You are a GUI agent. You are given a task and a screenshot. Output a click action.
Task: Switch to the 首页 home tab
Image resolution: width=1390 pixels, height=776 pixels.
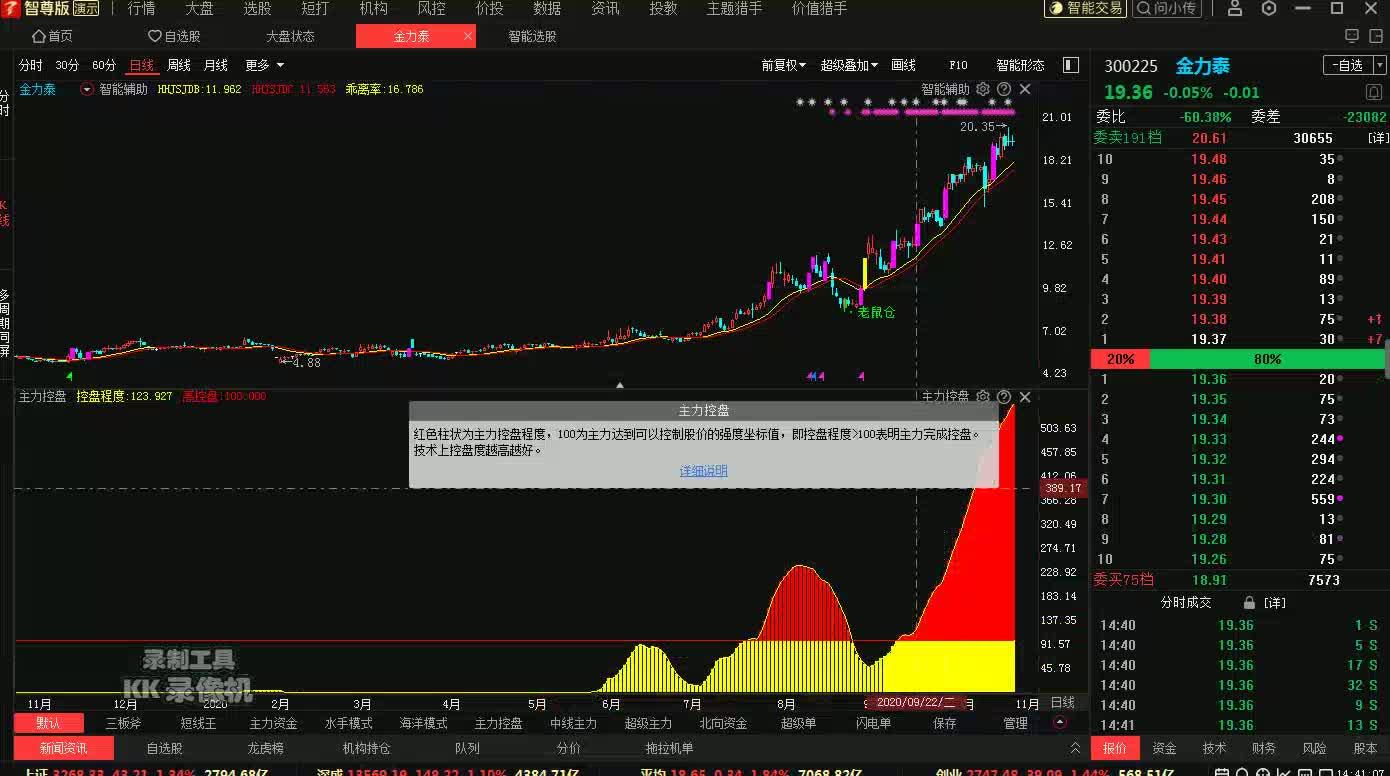[52, 36]
